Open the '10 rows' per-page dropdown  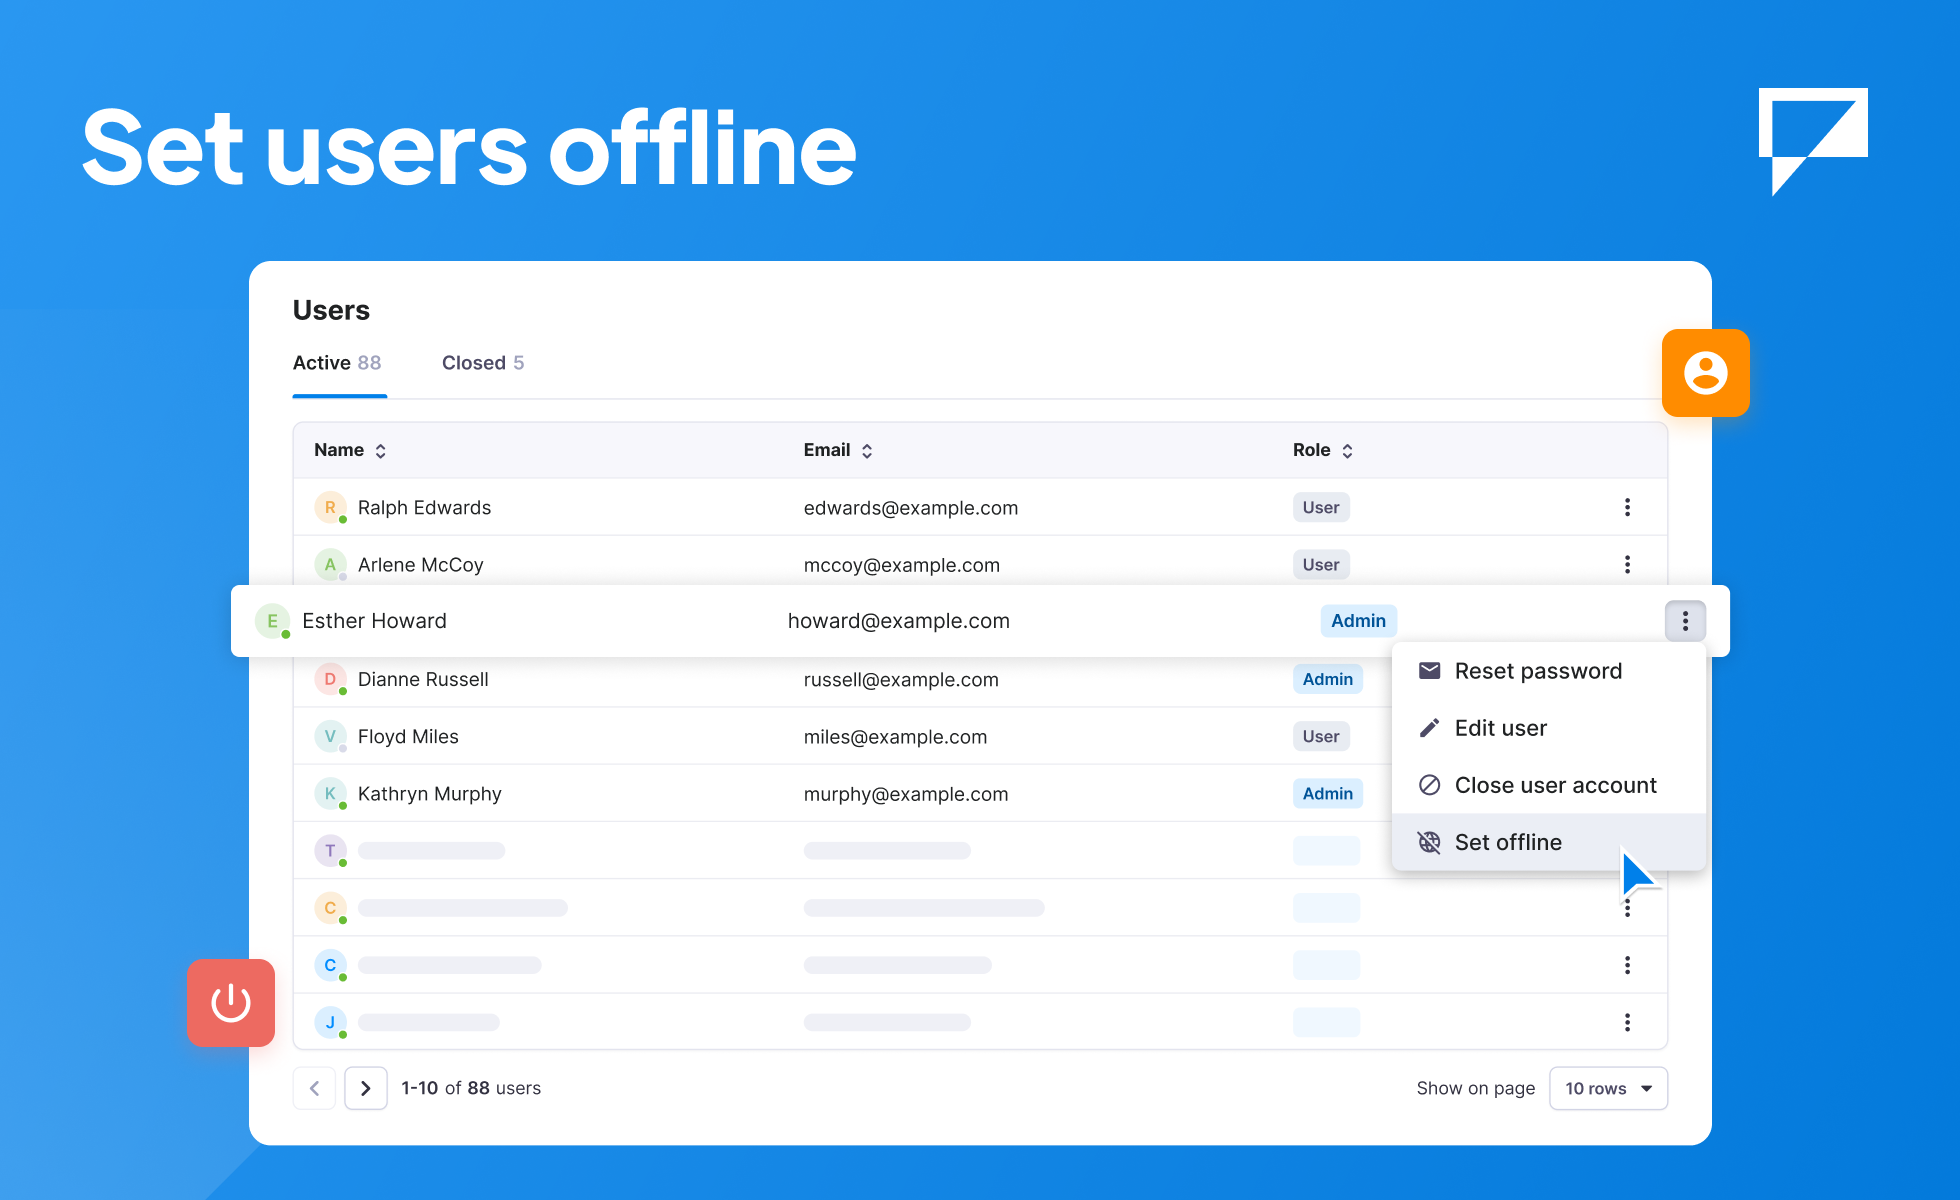pyautogui.click(x=1608, y=1088)
